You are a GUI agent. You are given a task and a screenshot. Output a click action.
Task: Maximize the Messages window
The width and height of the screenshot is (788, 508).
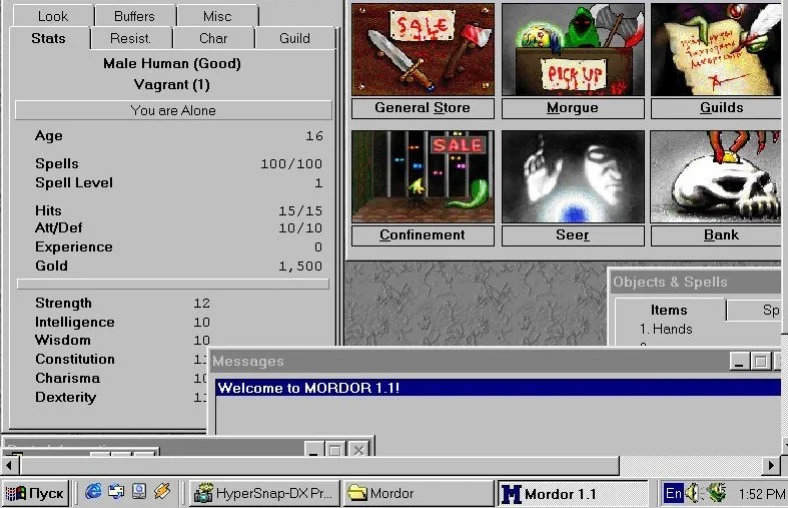[760, 361]
